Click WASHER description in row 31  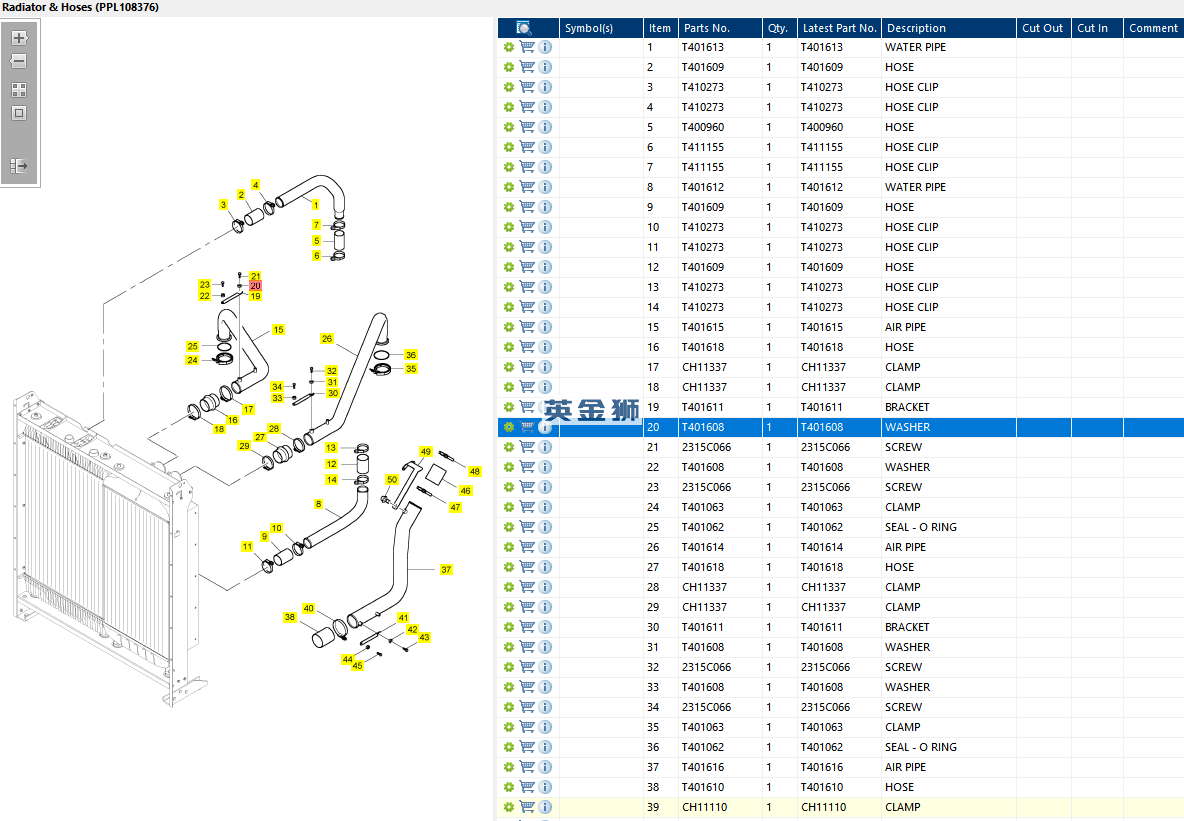(x=907, y=647)
